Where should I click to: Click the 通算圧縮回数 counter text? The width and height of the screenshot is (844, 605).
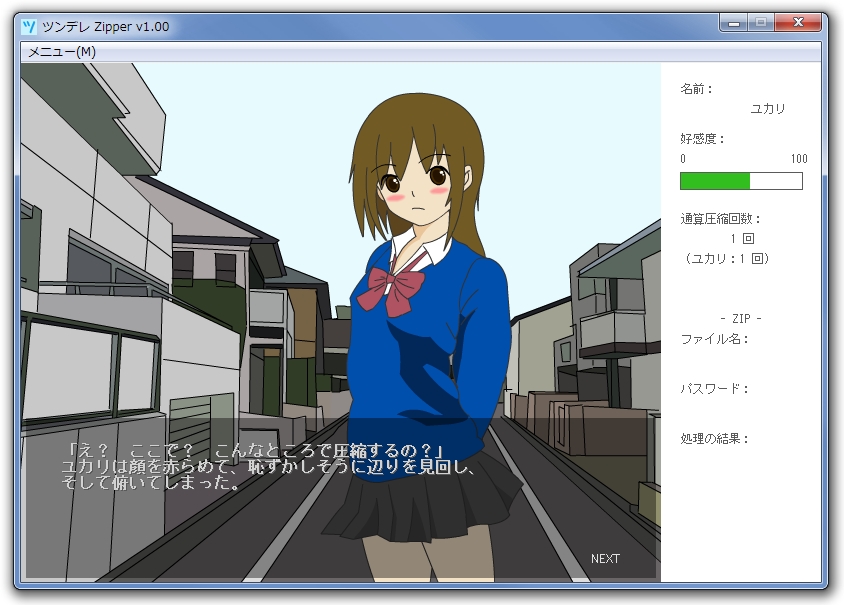[722, 218]
